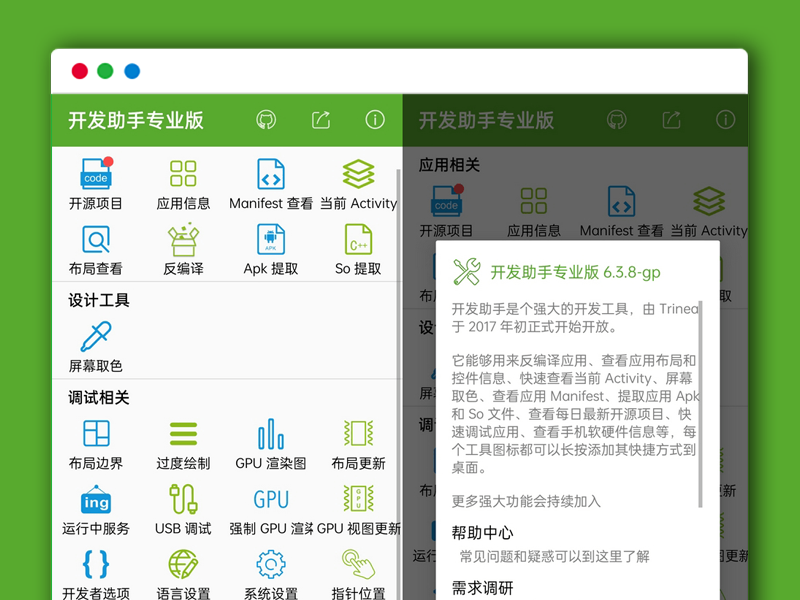
Task: Select the 屏幕取色 eyedropper tool
Action: [x=96, y=347]
